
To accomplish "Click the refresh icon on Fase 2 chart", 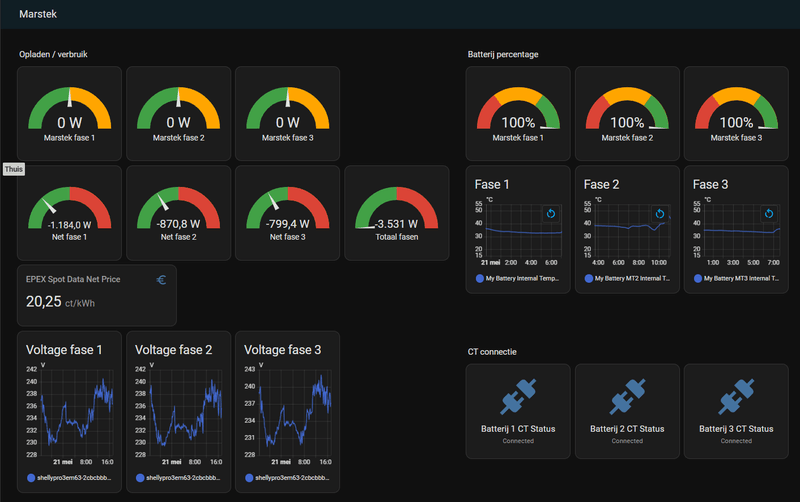I will 660,214.
